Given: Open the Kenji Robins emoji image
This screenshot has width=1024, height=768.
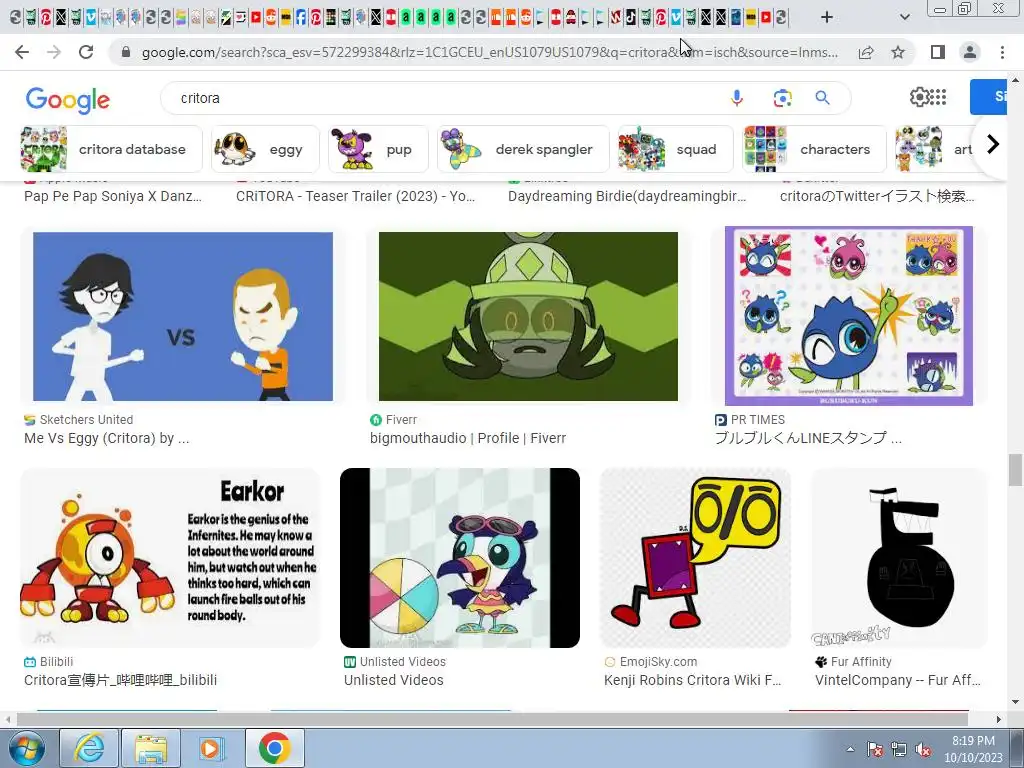Looking at the screenshot, I should tap(696, 558).
